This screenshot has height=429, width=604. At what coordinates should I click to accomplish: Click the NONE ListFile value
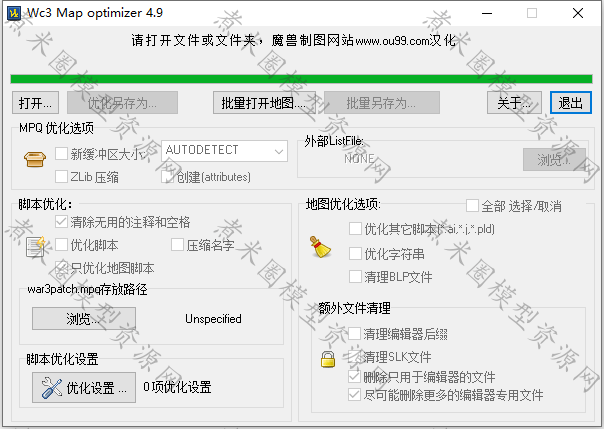point(359,159)
